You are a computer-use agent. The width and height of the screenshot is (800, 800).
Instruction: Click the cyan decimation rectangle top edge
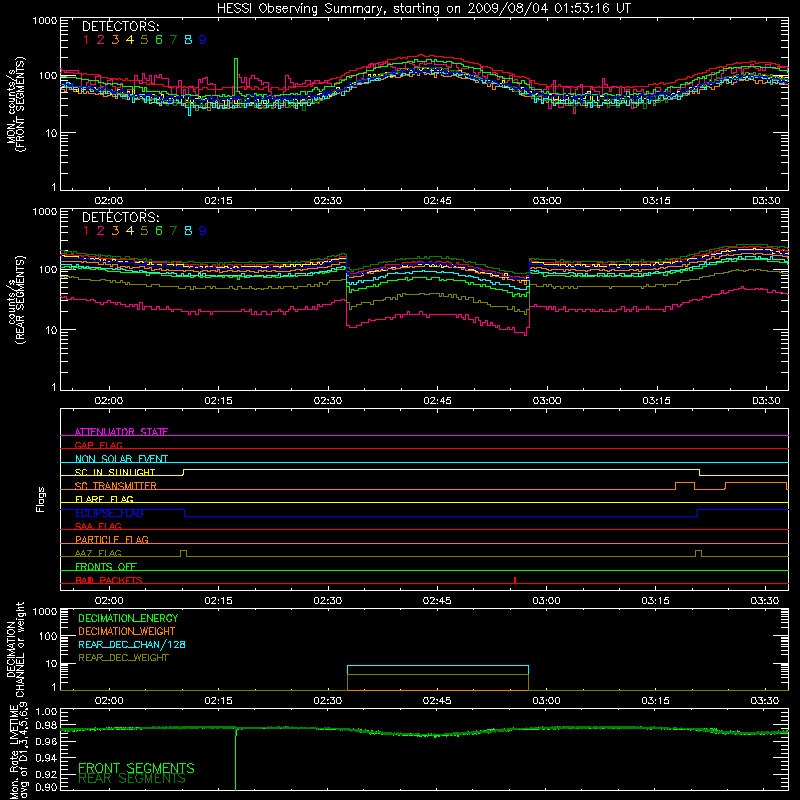(438, 666)
